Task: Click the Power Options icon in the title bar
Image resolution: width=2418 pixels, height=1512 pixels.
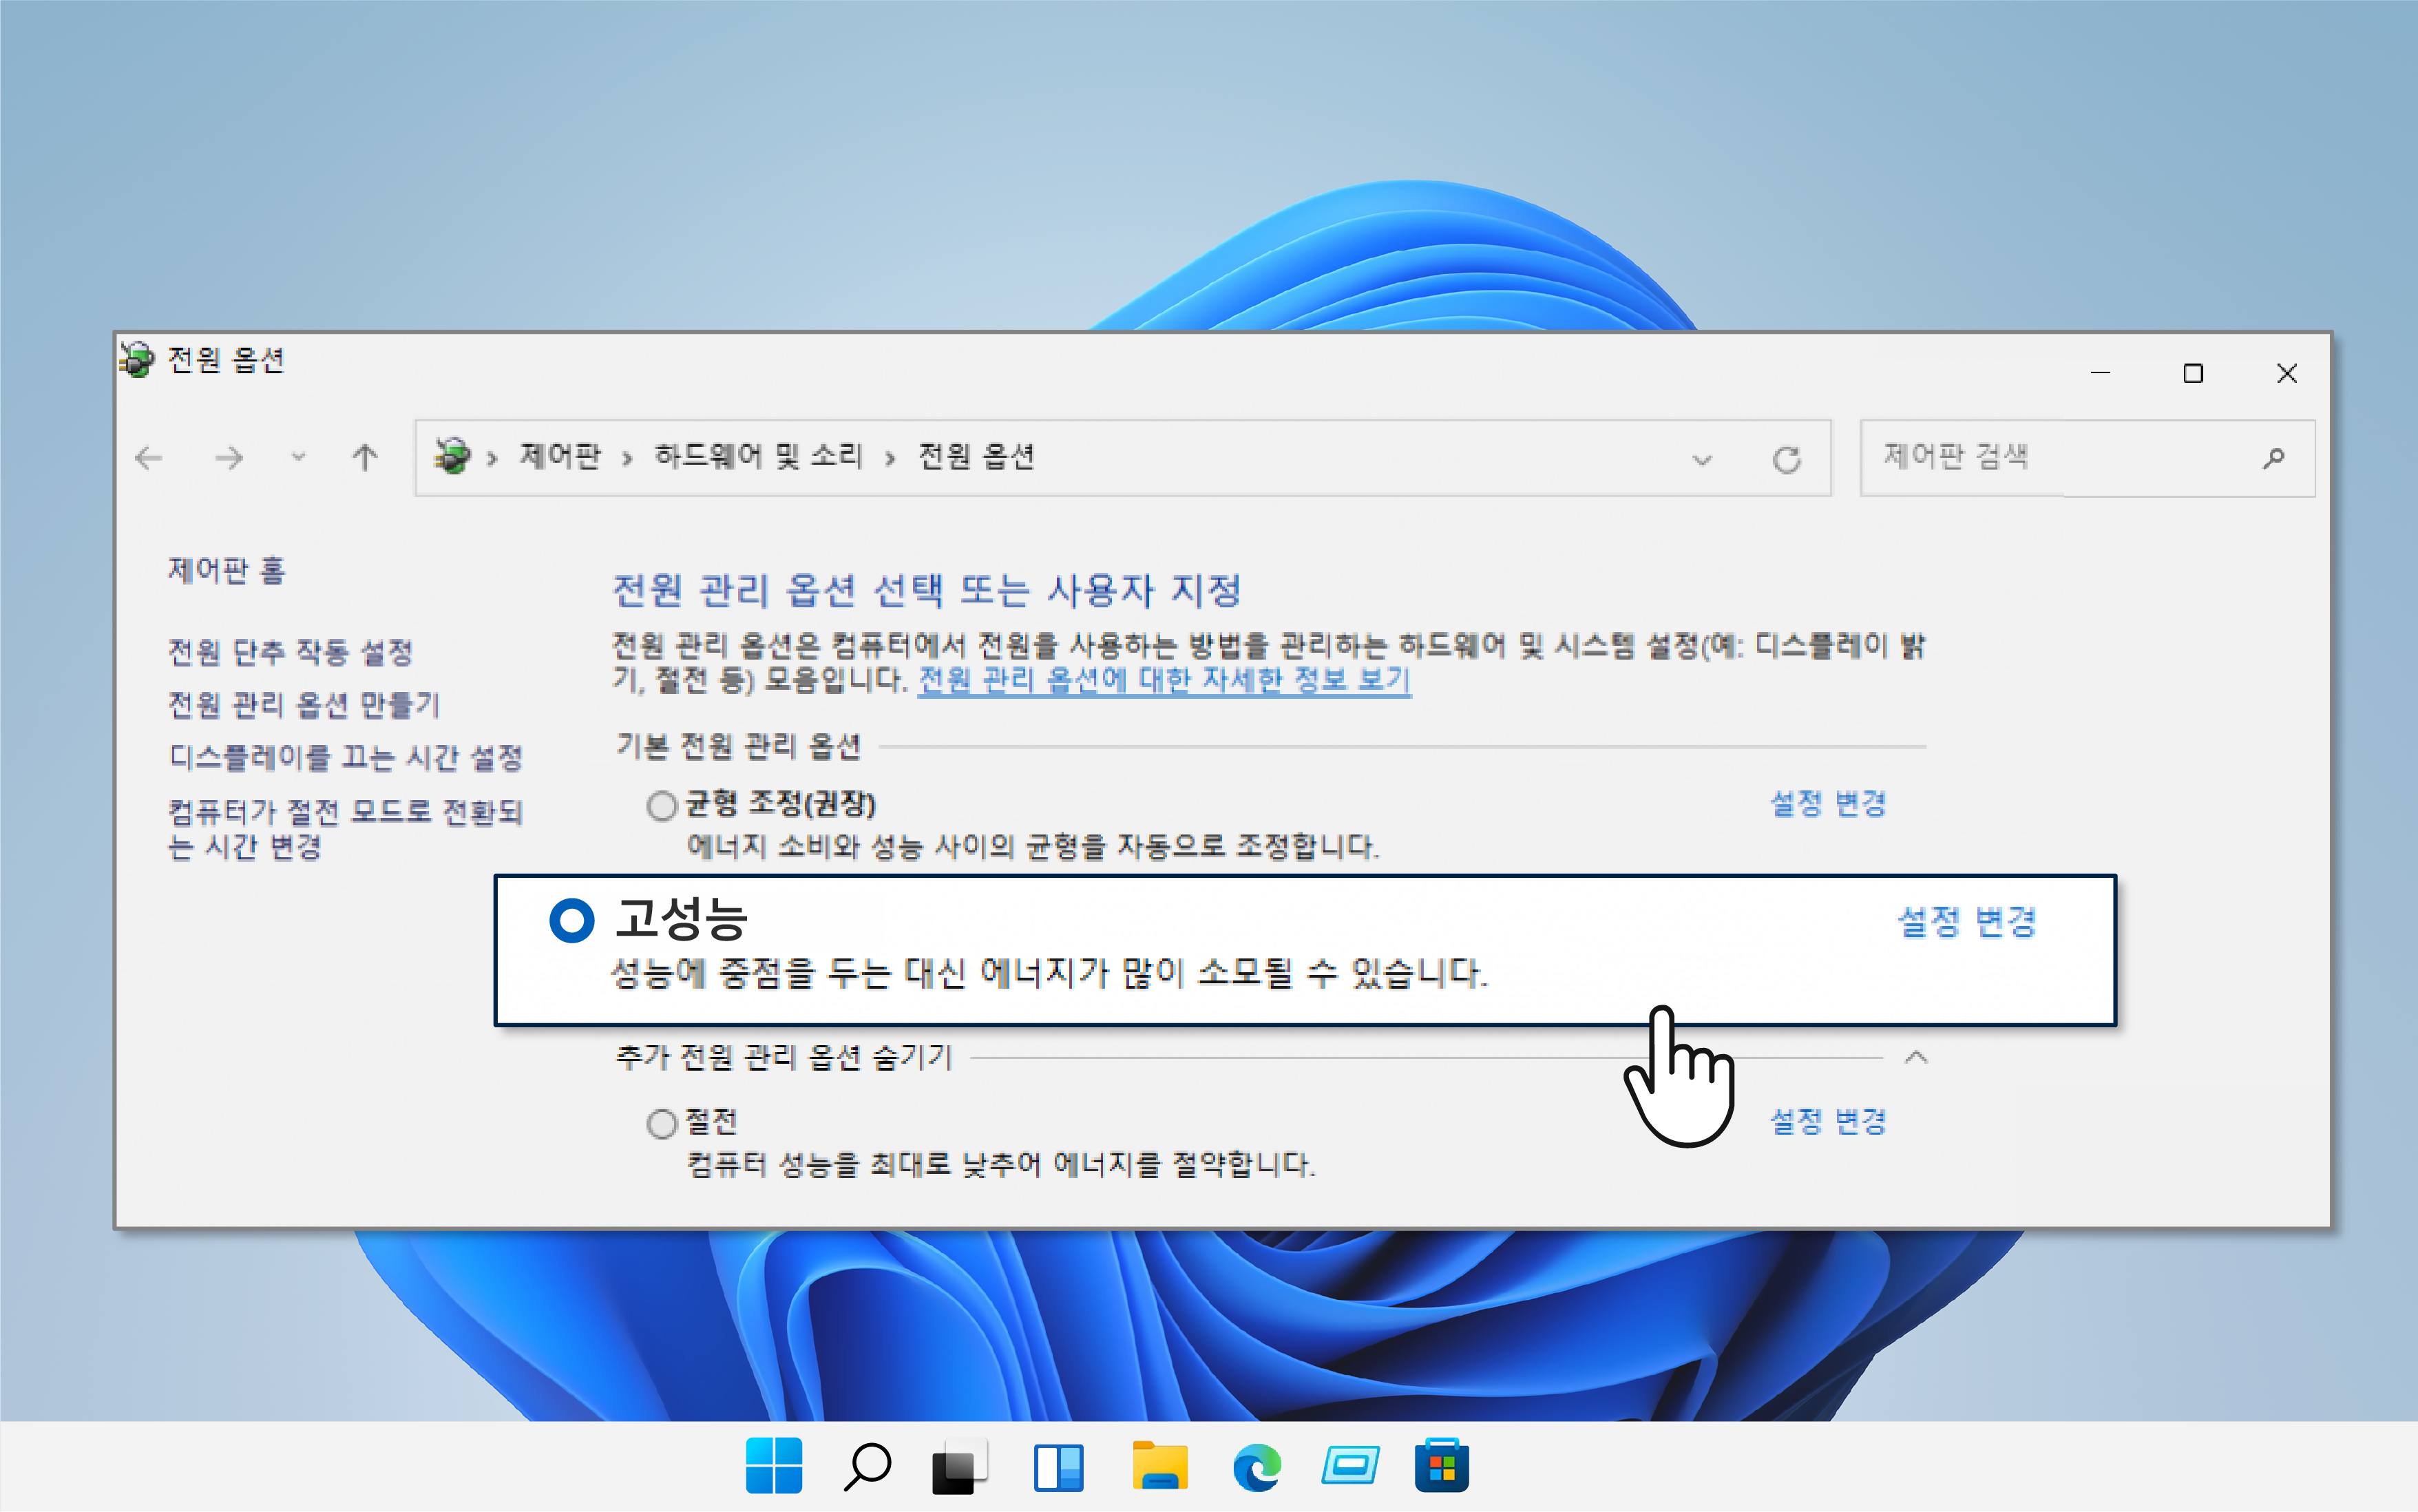Action: pyautogui.click(x=137, y=362)
